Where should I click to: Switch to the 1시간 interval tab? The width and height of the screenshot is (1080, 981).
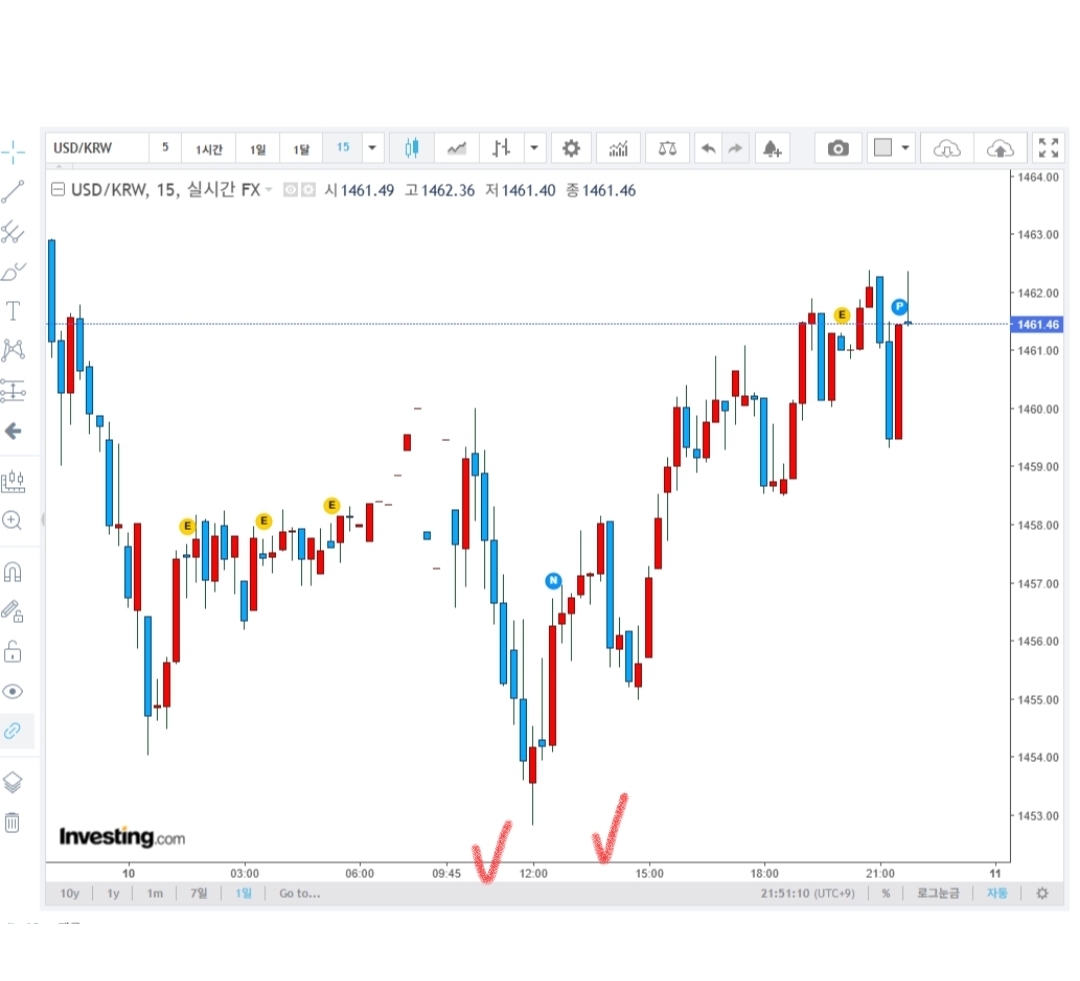click(x=208, y=148)
